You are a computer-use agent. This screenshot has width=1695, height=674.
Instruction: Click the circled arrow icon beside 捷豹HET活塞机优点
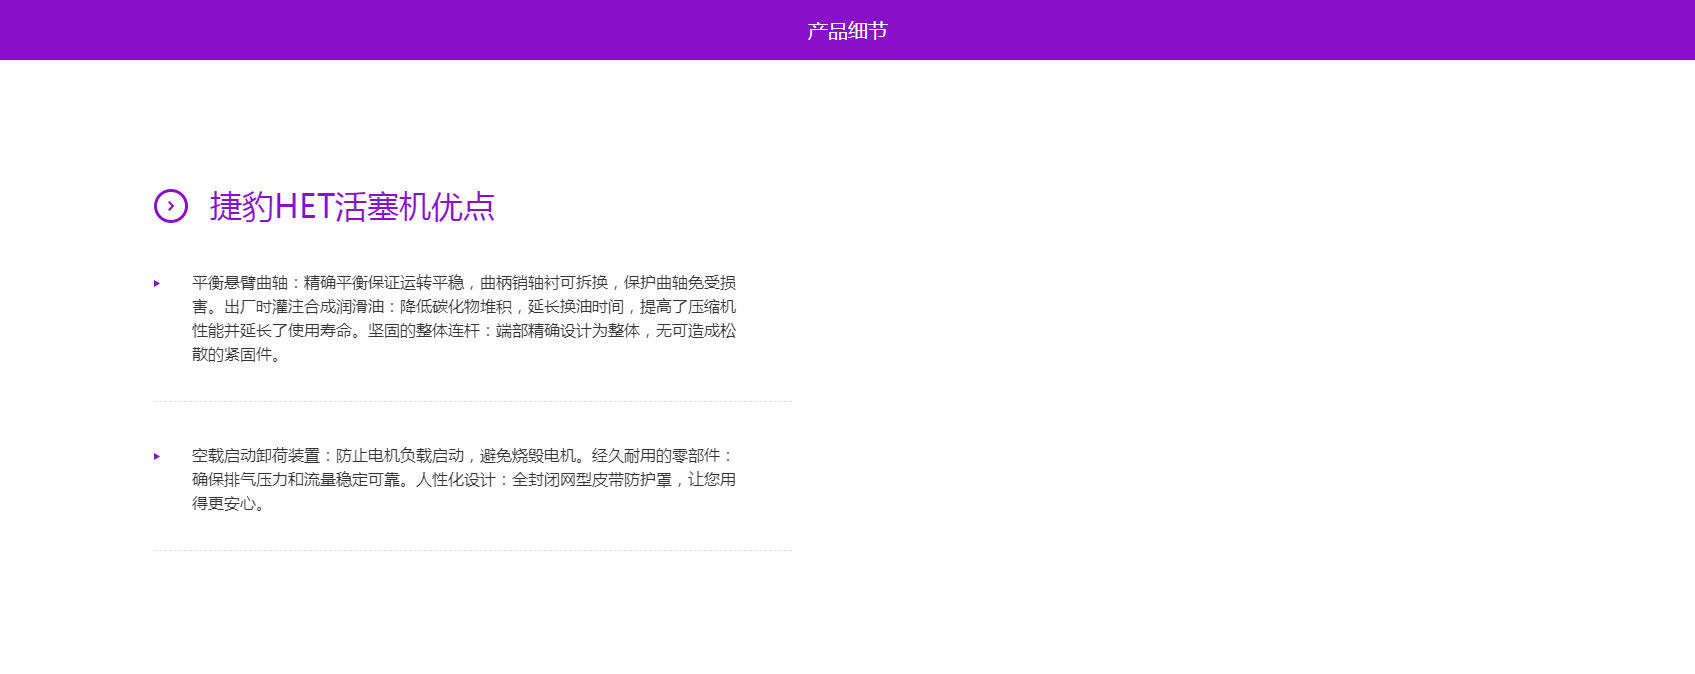coord(171,206)
